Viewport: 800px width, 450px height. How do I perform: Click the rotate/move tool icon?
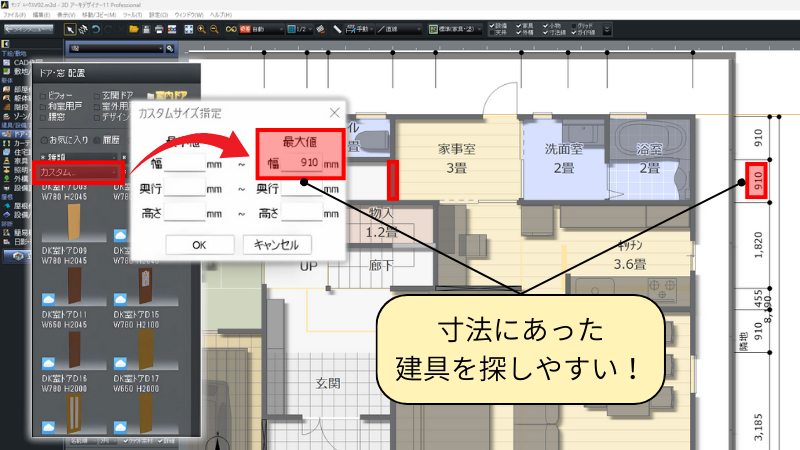(x=83, y=30)
